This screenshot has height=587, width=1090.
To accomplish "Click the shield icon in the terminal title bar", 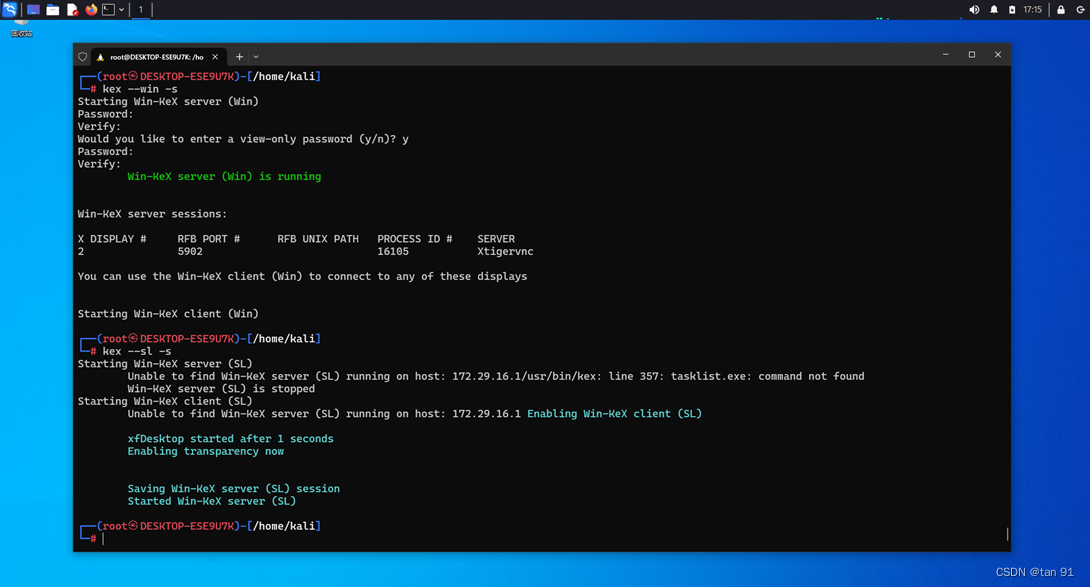I will click(83, 57).
